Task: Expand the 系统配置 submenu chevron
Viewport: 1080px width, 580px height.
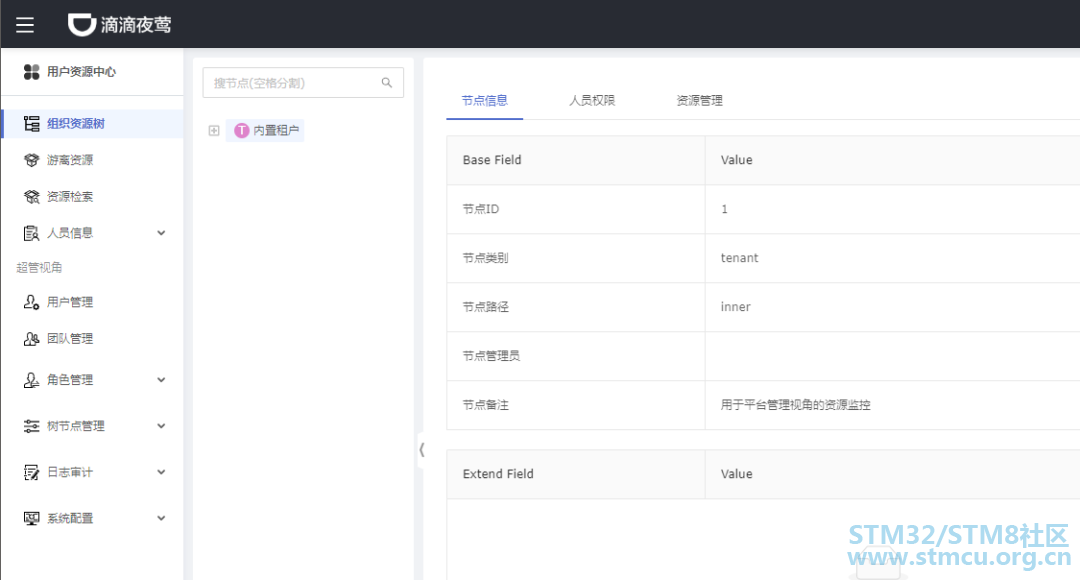Action: click(161, 518)
